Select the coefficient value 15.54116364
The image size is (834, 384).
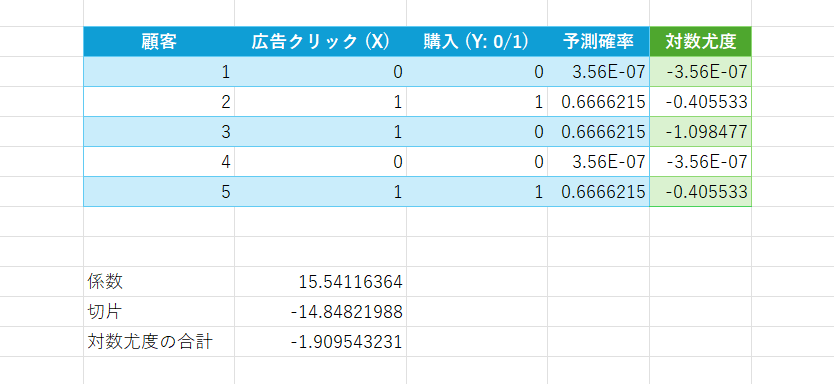pos(321,282)
